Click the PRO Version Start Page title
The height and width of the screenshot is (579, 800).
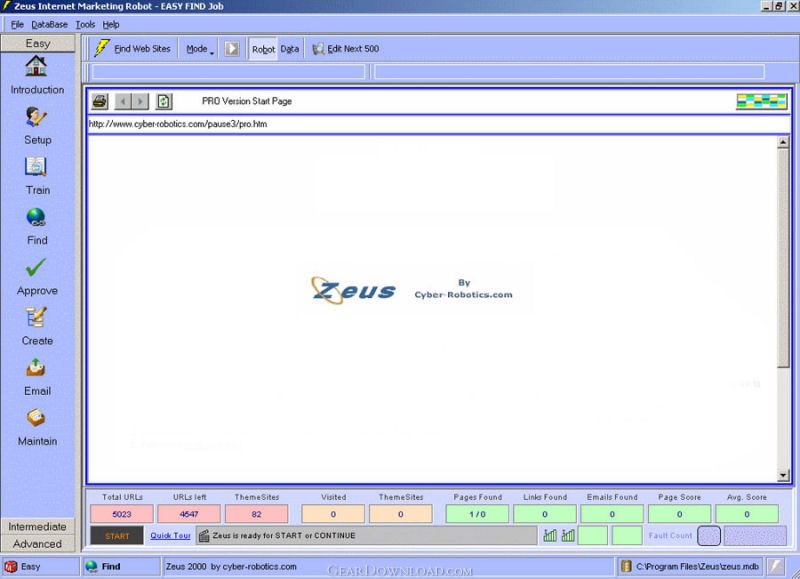click(x=247, y=101)
